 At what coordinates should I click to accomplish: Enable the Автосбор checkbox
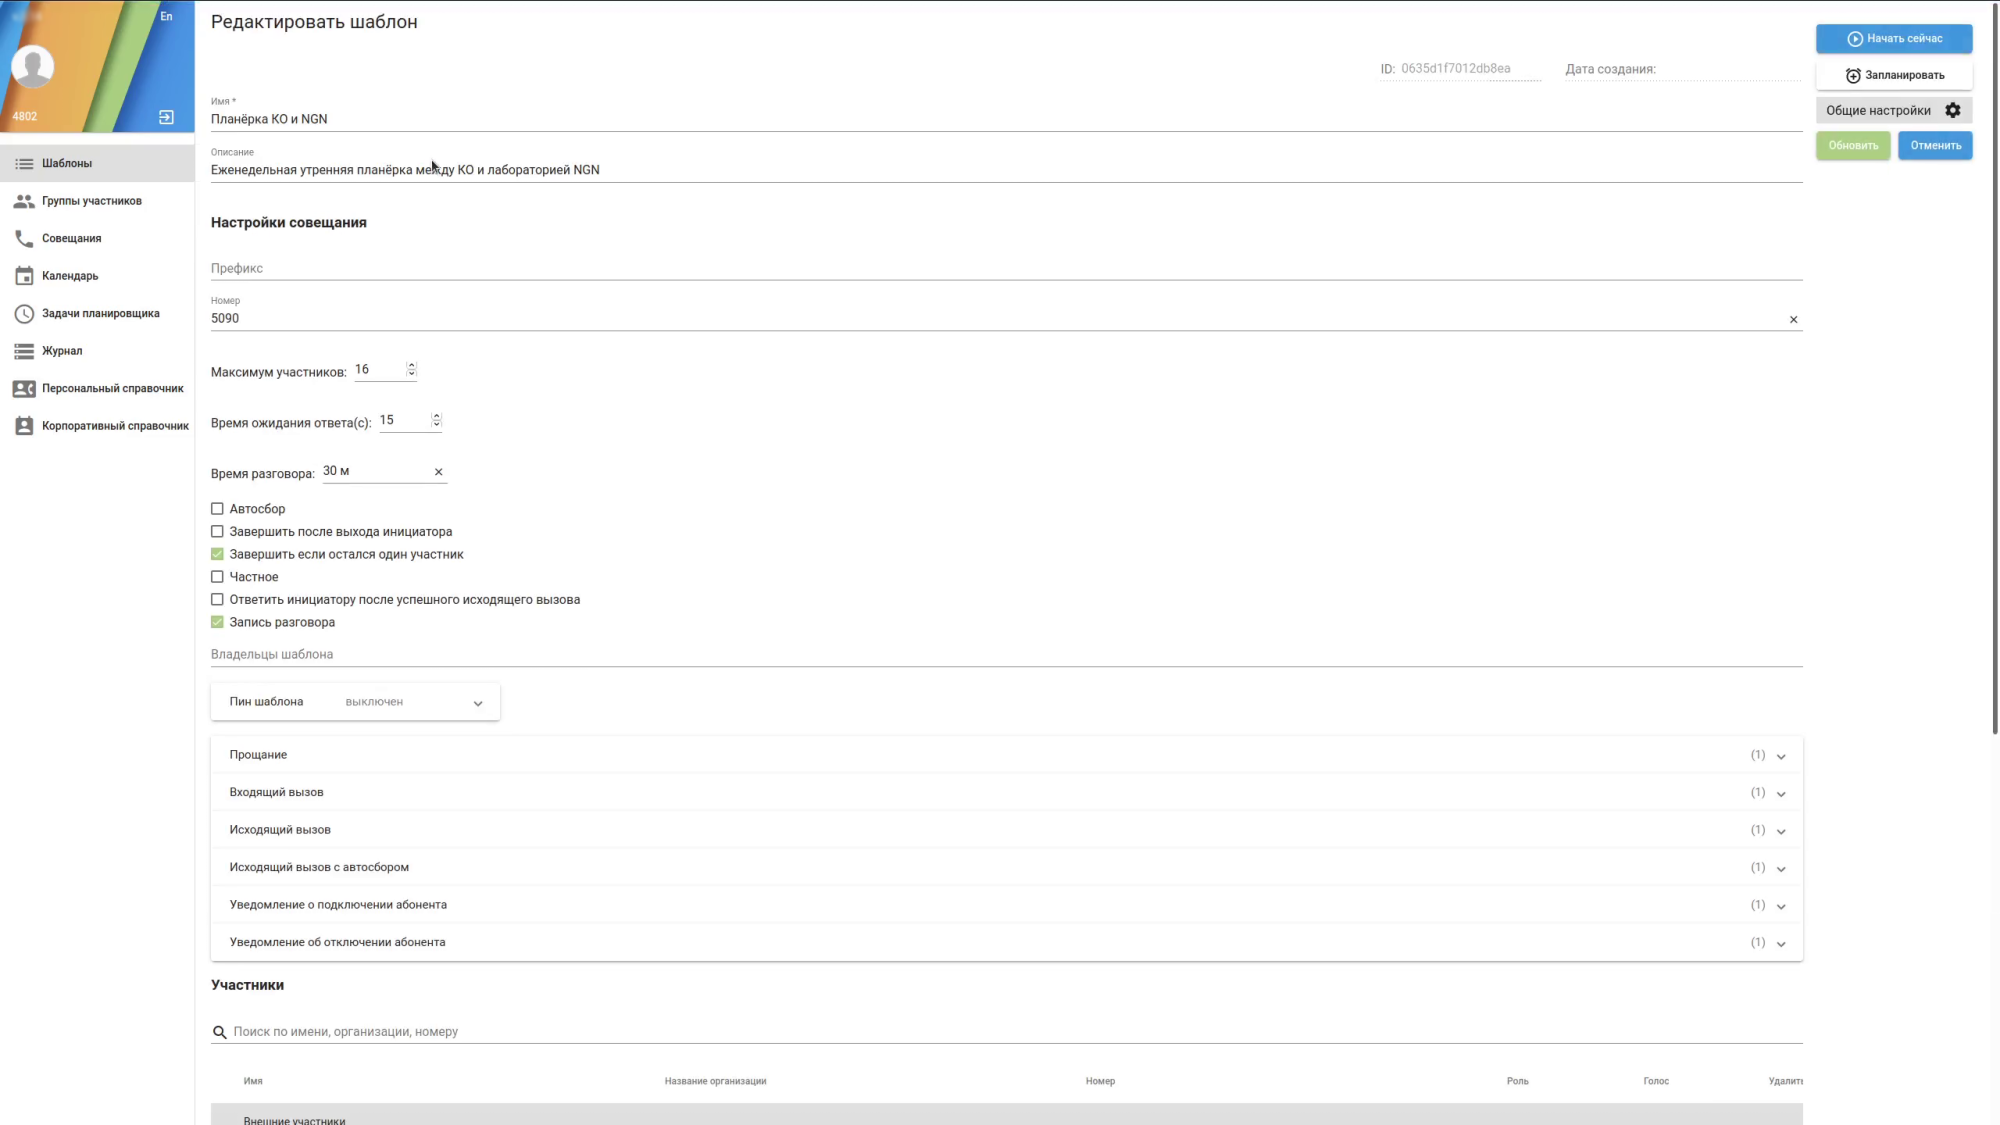(x=217, y=509)
